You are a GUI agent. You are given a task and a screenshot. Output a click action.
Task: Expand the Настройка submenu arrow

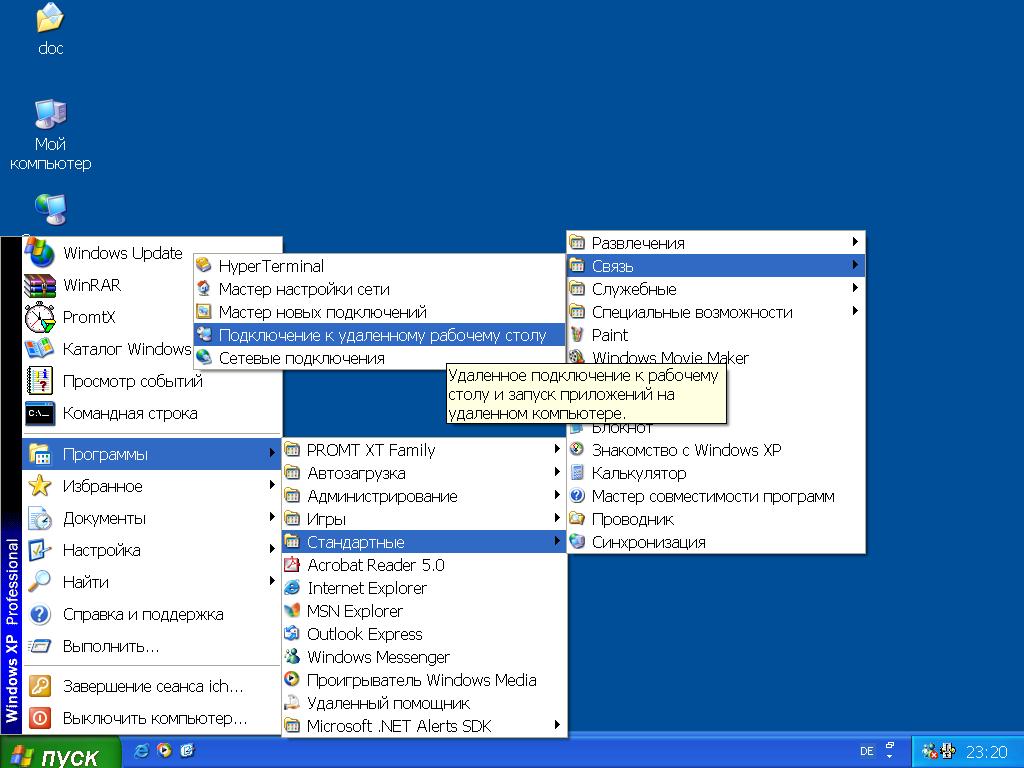pos(272,549)
